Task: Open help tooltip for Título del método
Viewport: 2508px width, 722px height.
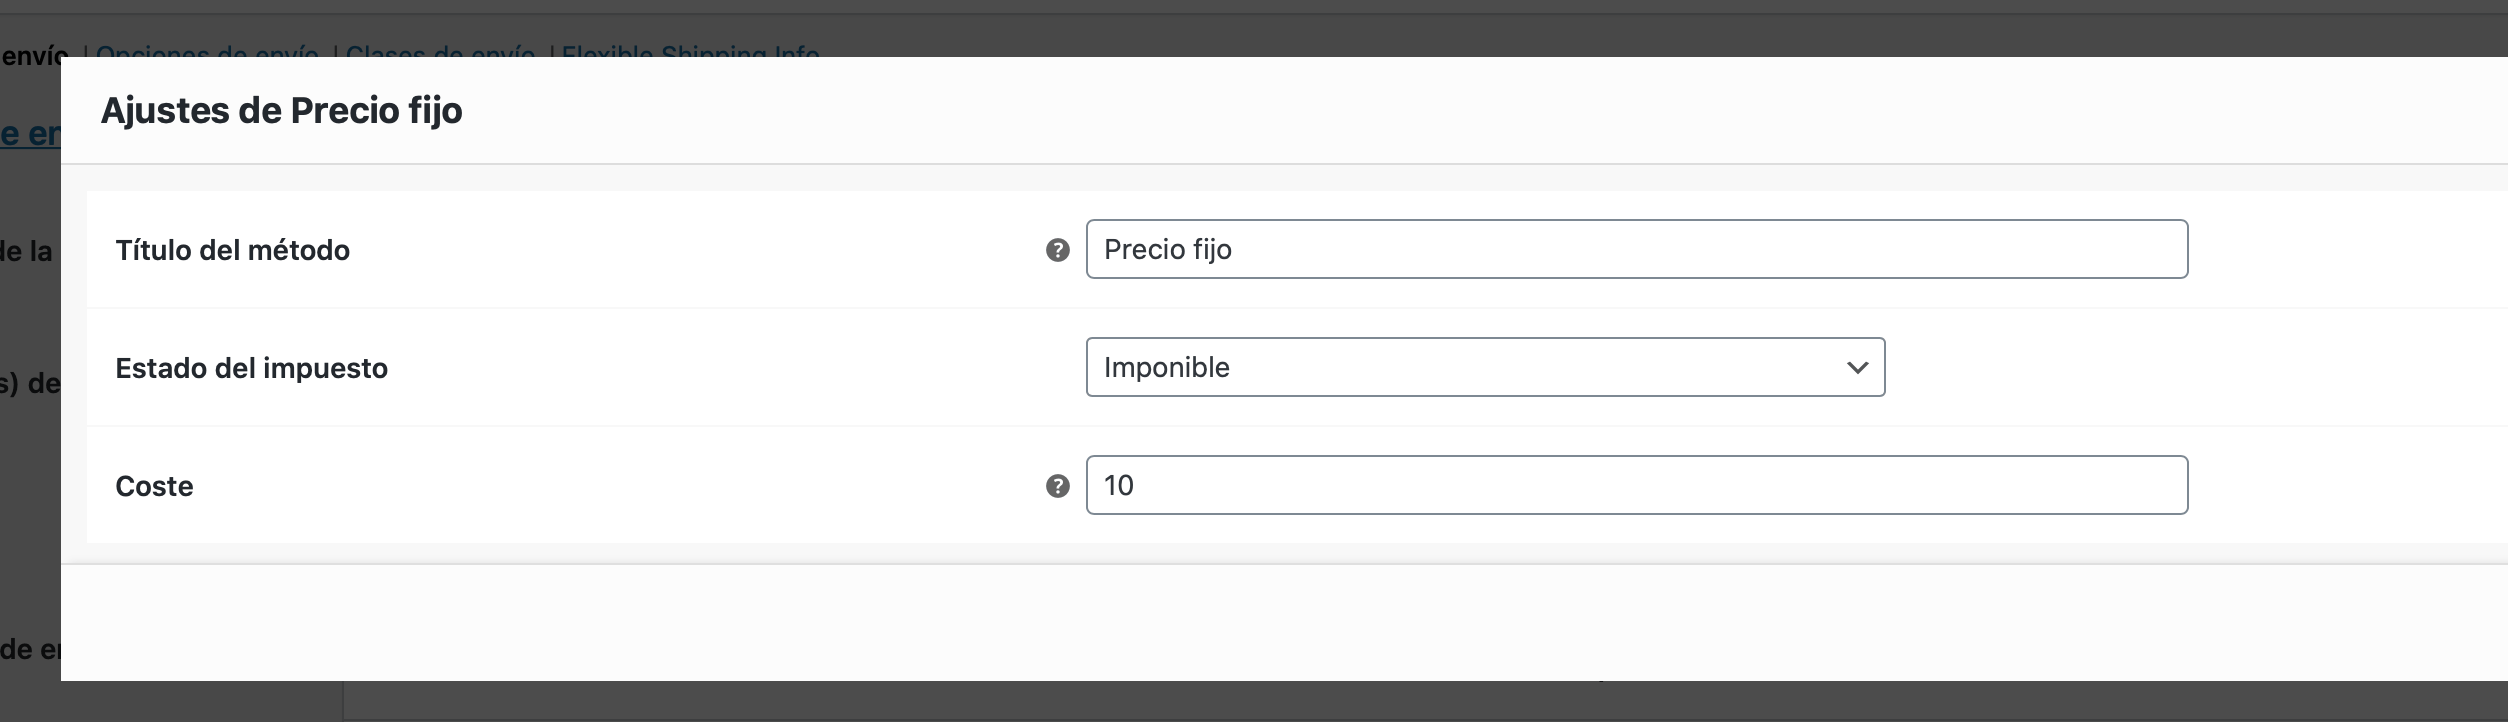Action: (x=1057, y=250)
